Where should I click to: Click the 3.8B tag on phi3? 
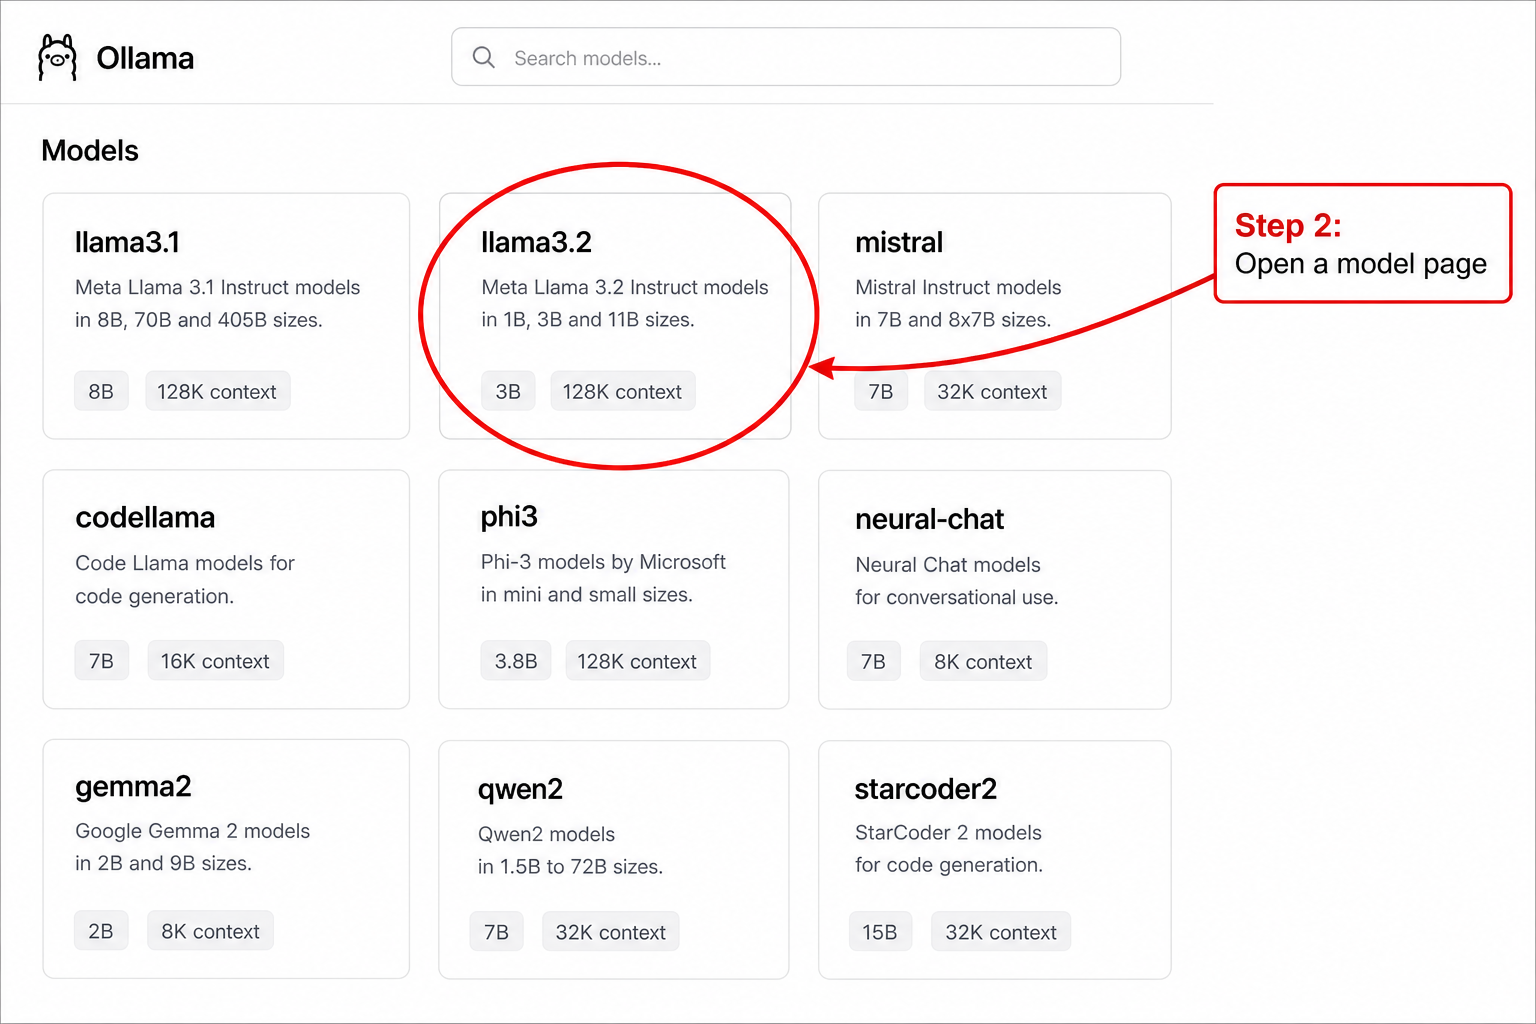(516, 661)
